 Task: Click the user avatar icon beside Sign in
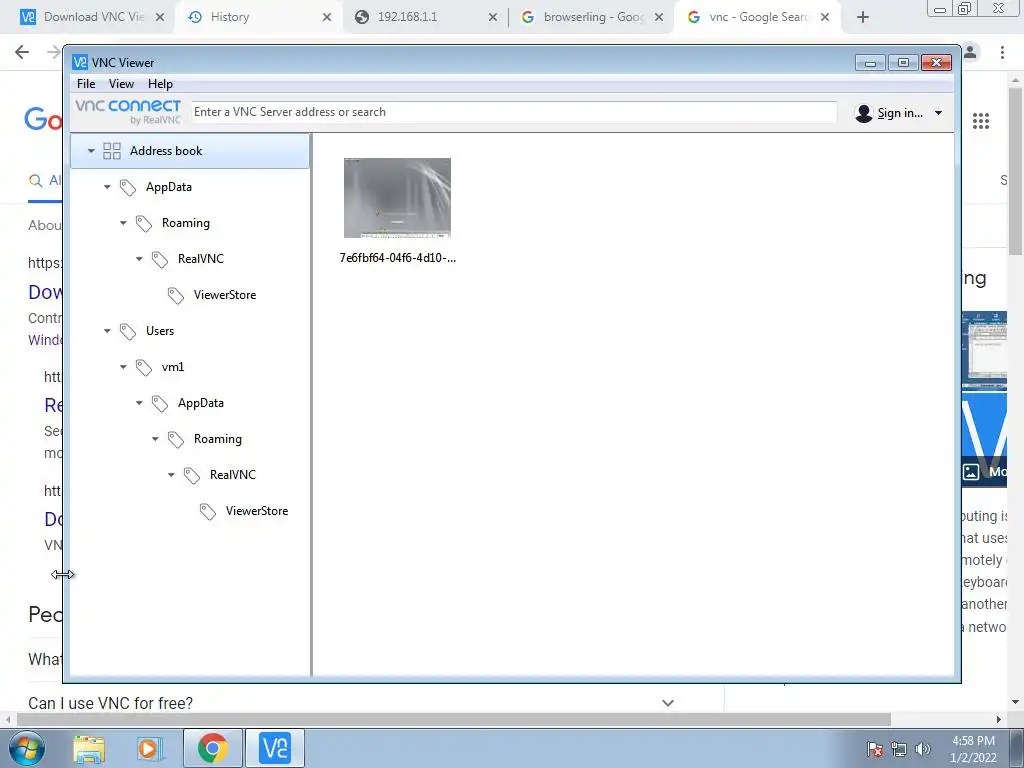(863, 113)
